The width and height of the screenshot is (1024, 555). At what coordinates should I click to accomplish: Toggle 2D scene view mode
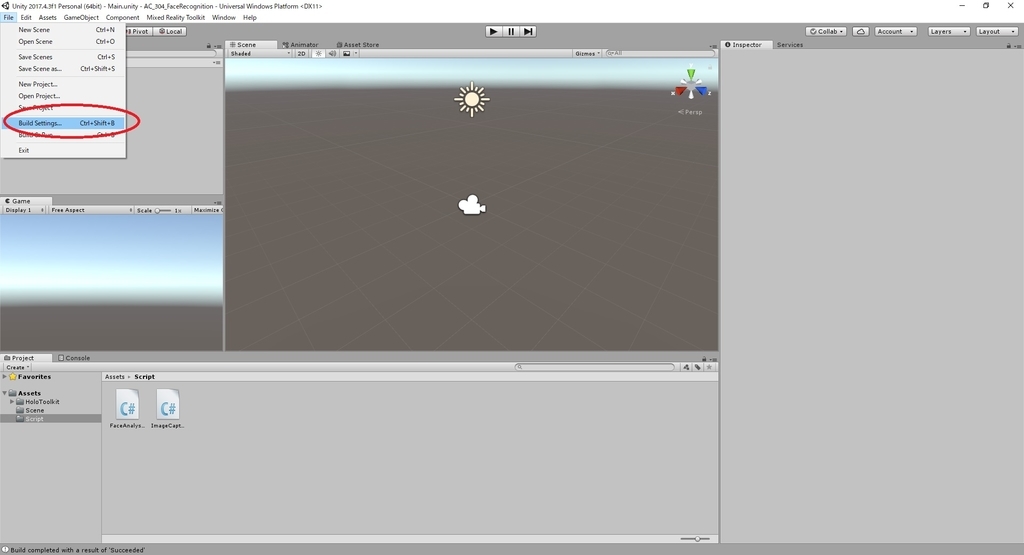click(x=301, y=54)
